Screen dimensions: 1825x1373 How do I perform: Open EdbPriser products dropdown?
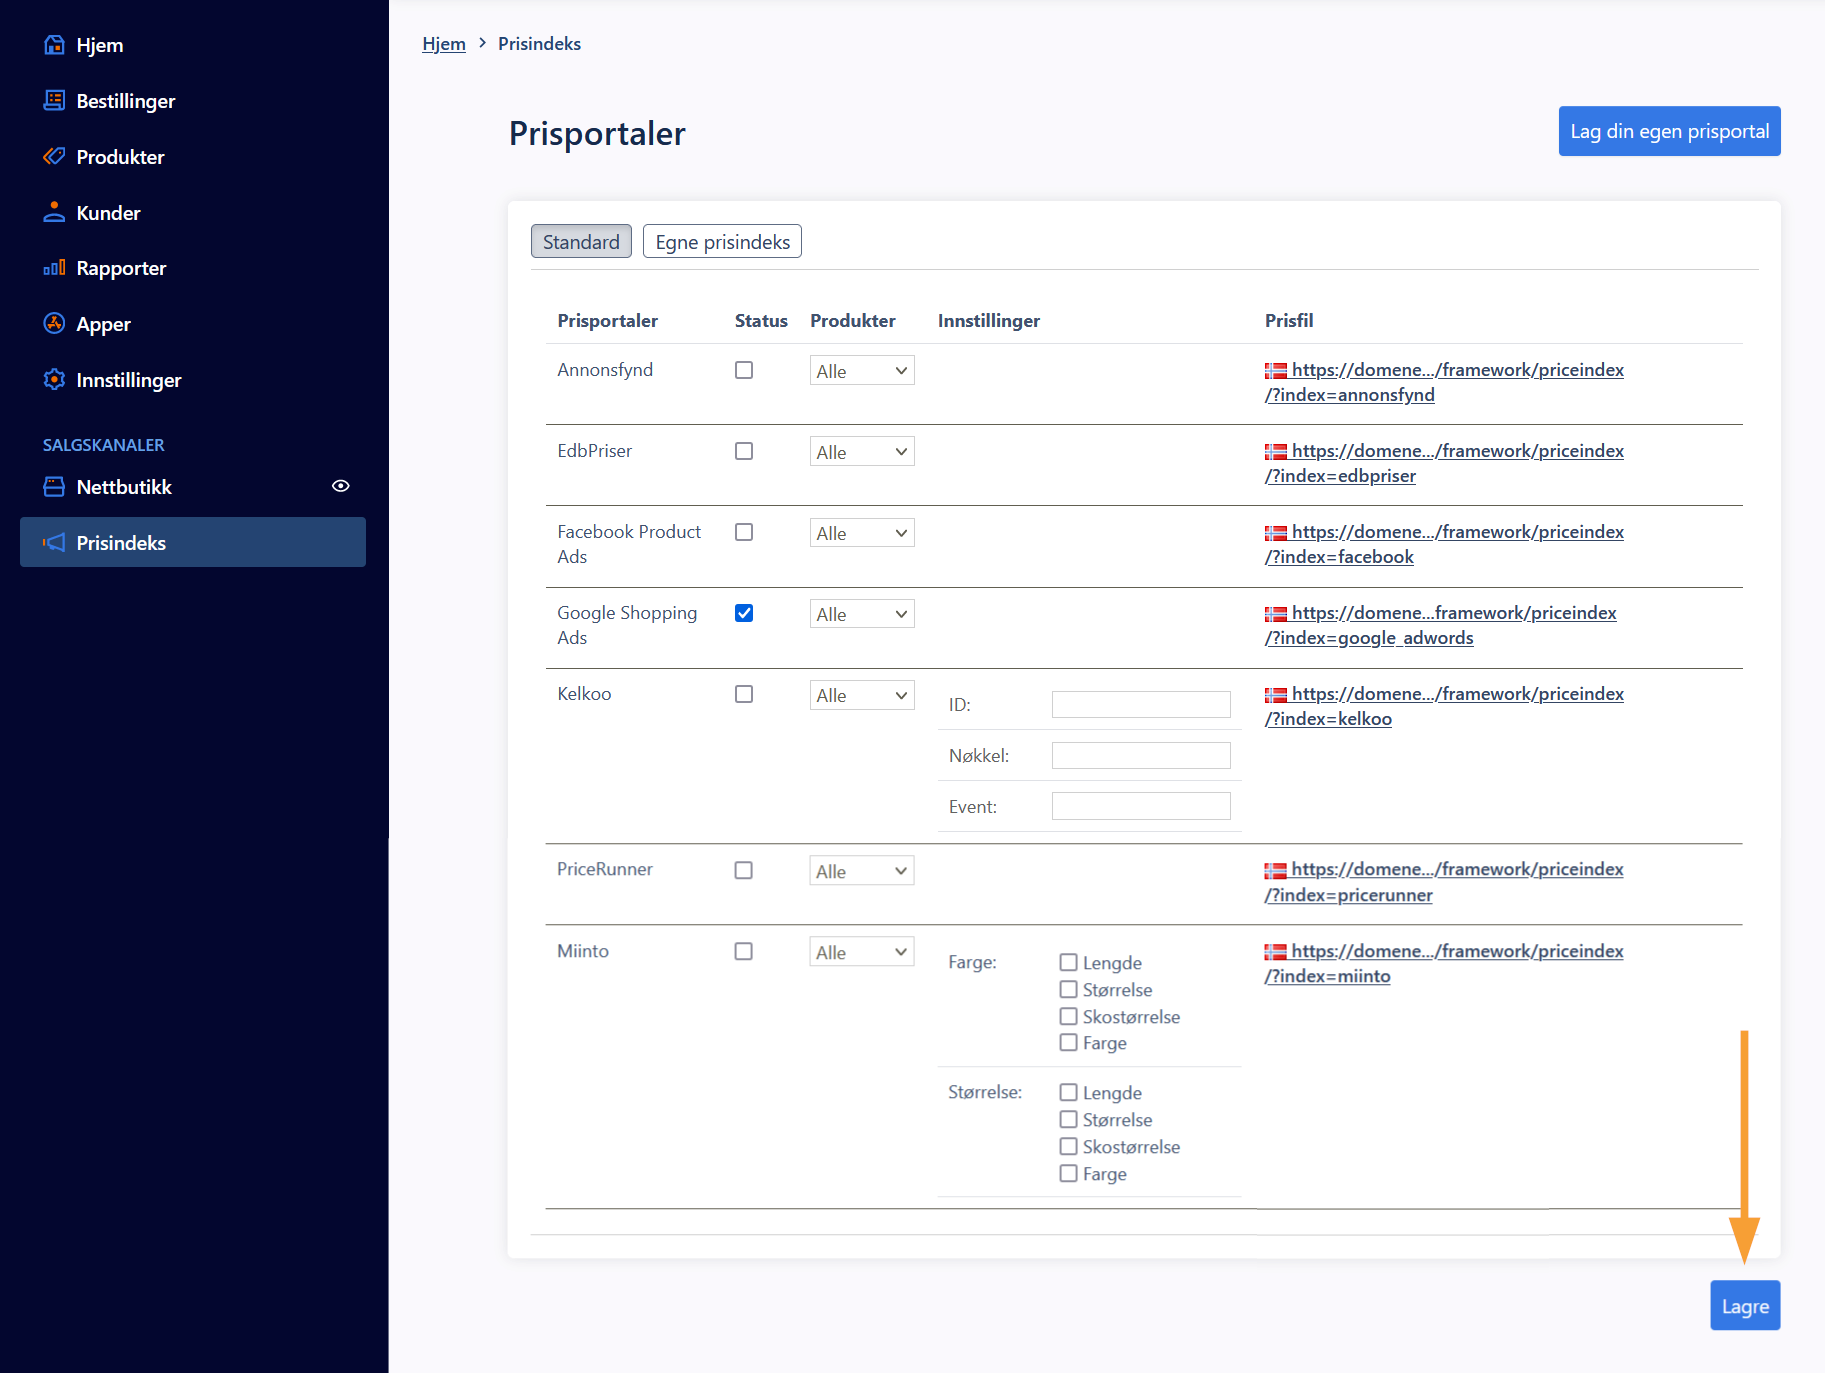click(862, 452)
